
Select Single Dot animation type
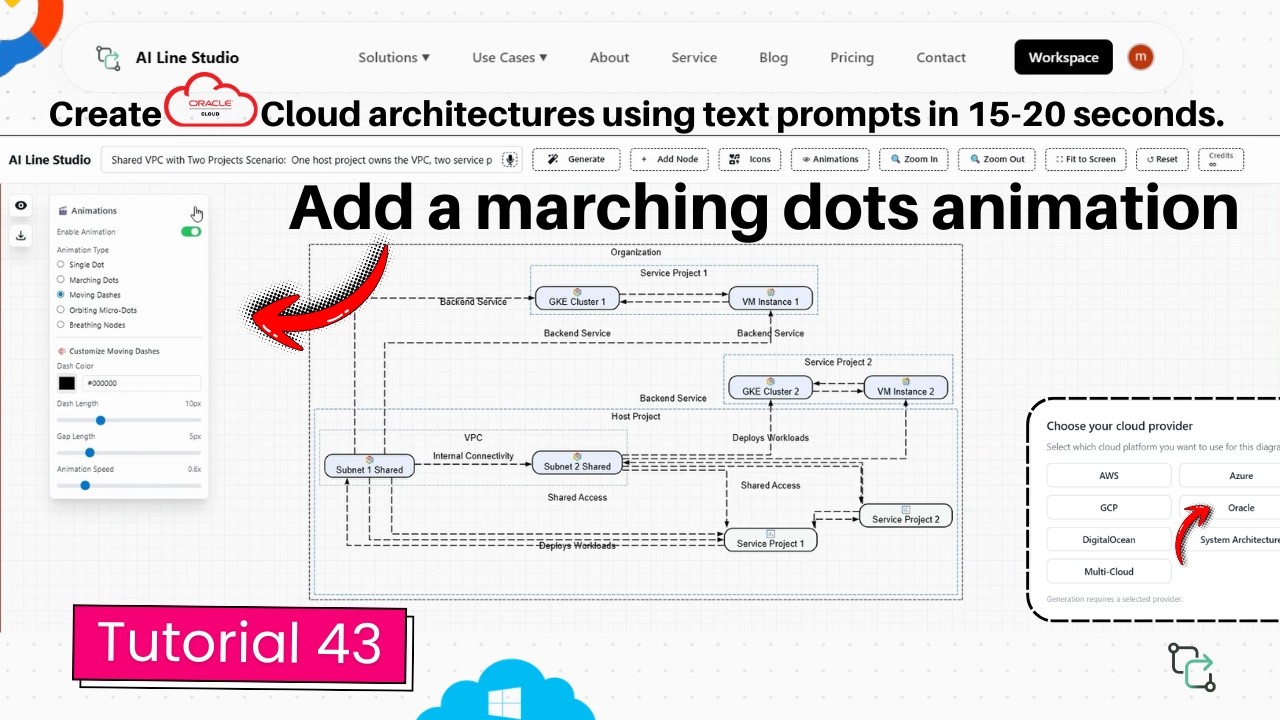61,265
